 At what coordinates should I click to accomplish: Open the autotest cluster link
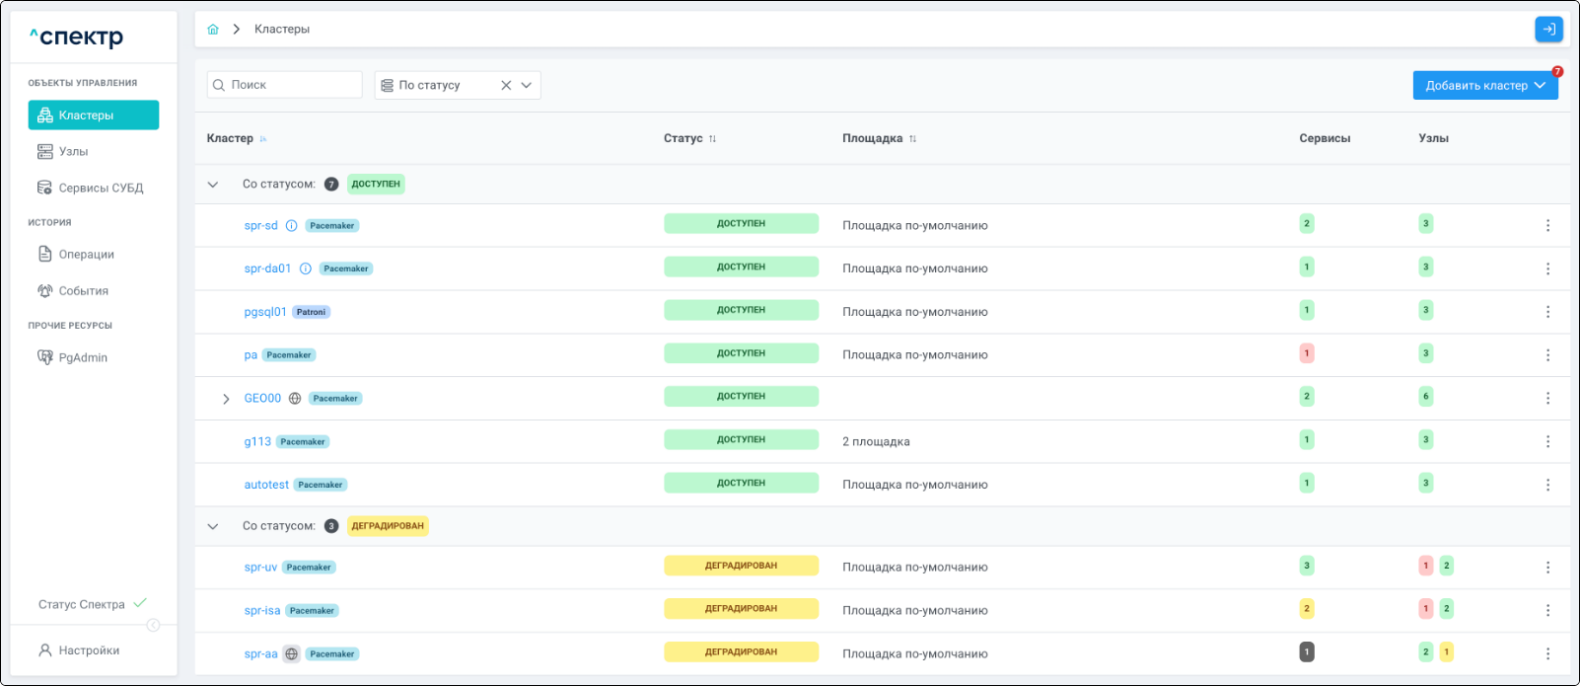(266, 484)
